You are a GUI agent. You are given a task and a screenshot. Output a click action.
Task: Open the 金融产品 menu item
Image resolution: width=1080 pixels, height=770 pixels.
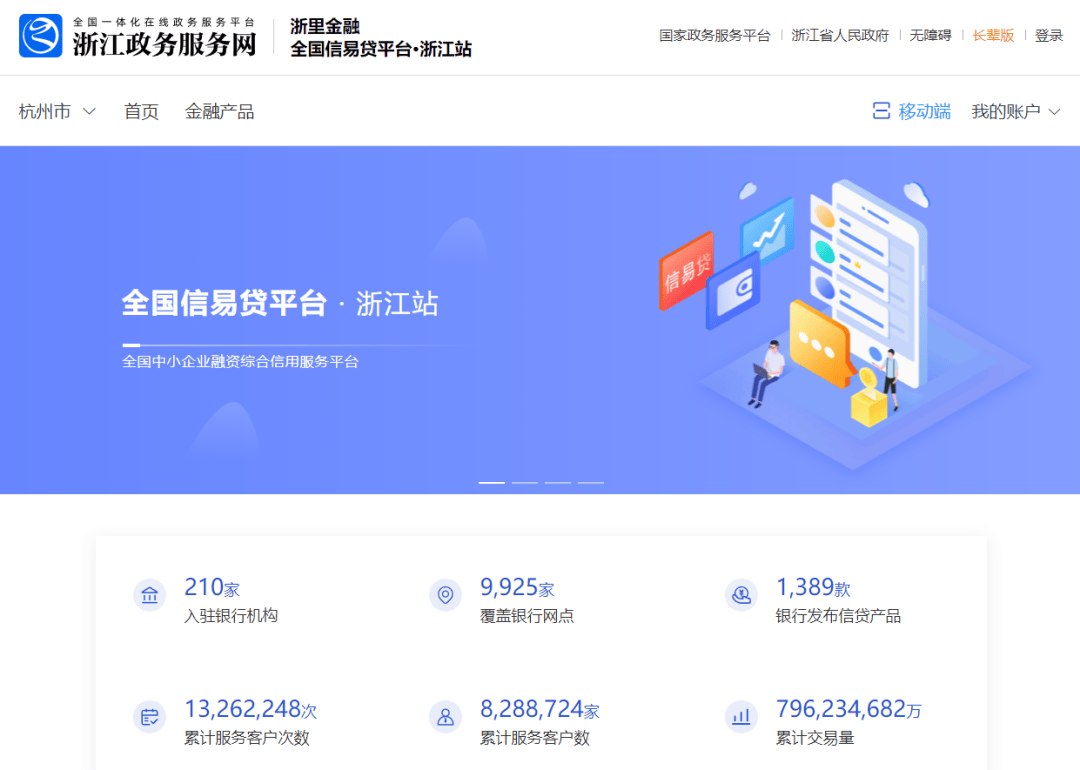220,112
